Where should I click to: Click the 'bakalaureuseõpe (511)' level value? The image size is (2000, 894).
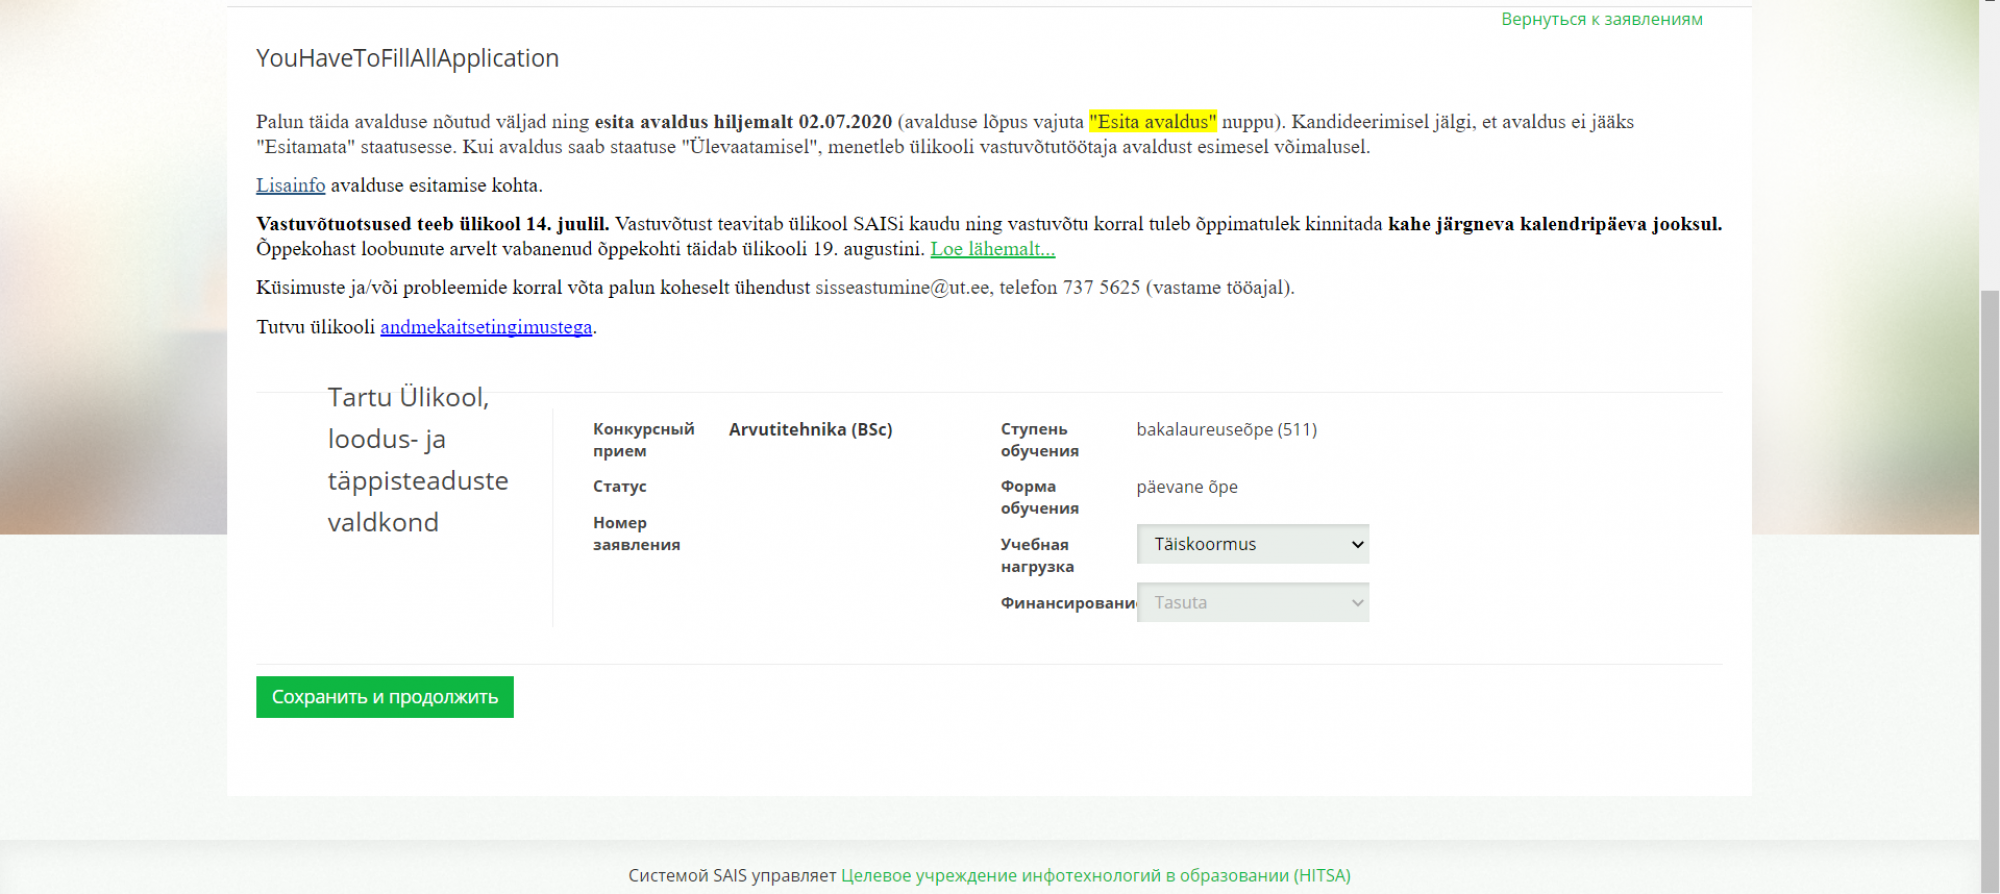pos(1226,430)
